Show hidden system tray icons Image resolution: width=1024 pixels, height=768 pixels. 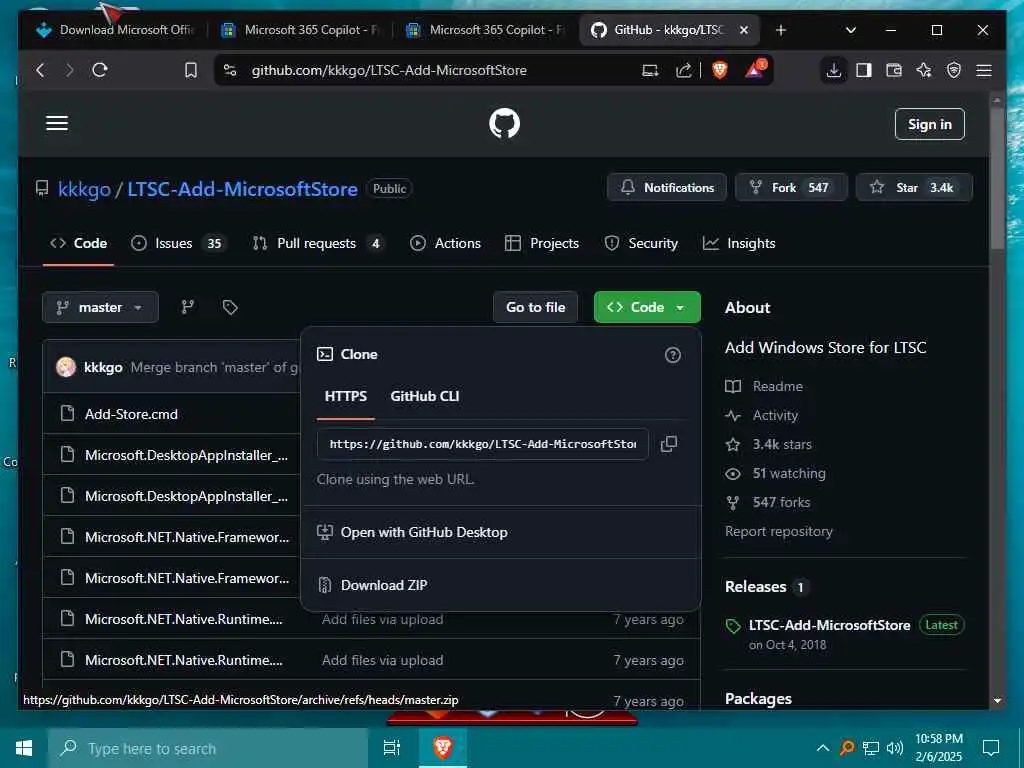coord(823,748)
